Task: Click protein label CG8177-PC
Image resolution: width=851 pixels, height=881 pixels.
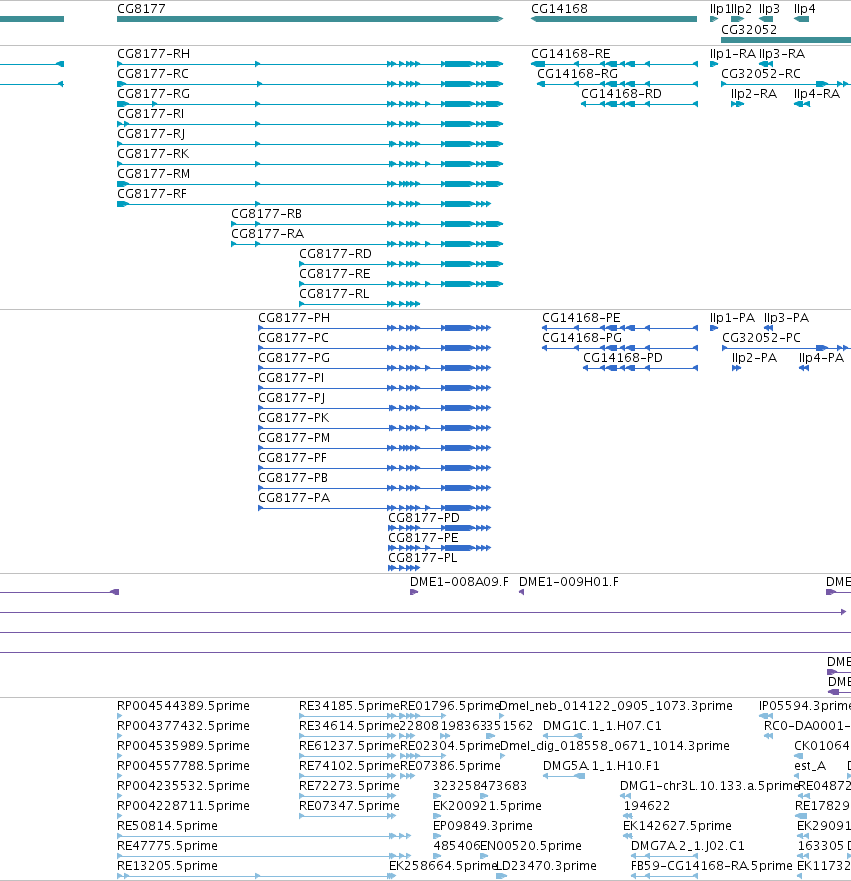Action: [x=293, y=338]
